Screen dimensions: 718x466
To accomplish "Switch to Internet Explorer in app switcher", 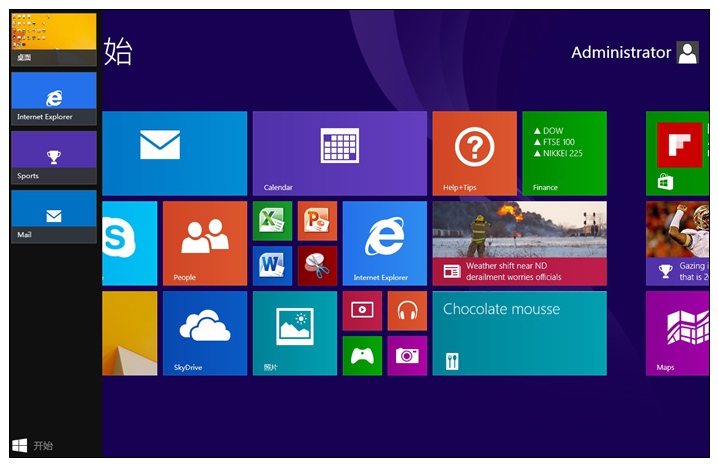I will pos(54,98).
